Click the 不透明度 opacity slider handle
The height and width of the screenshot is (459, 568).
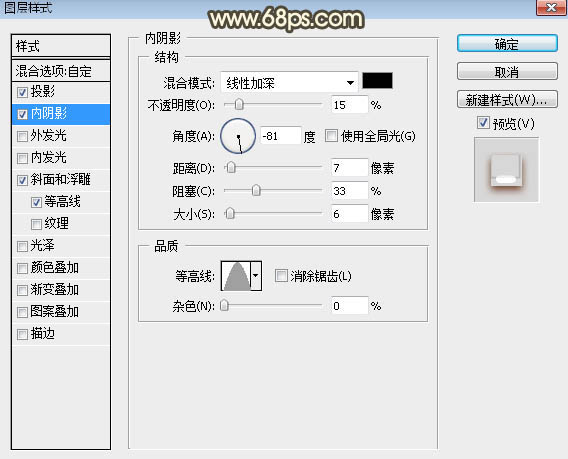point(239,105)
